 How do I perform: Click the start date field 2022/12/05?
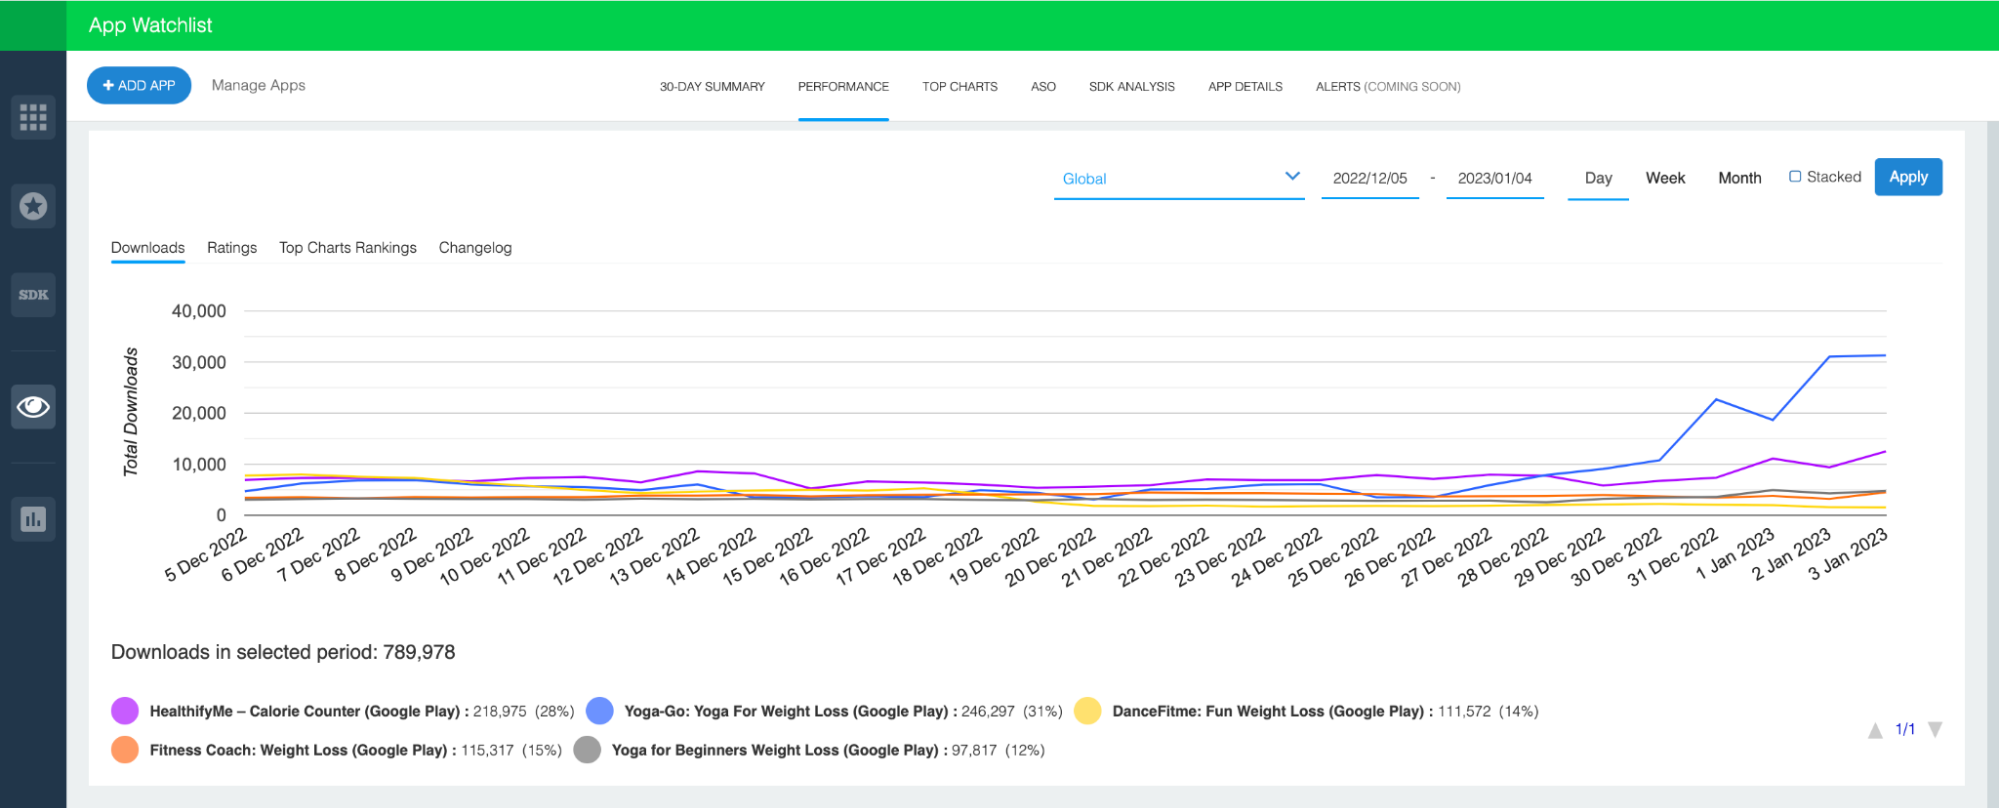pyautogui.click(x=1370, y=178)
